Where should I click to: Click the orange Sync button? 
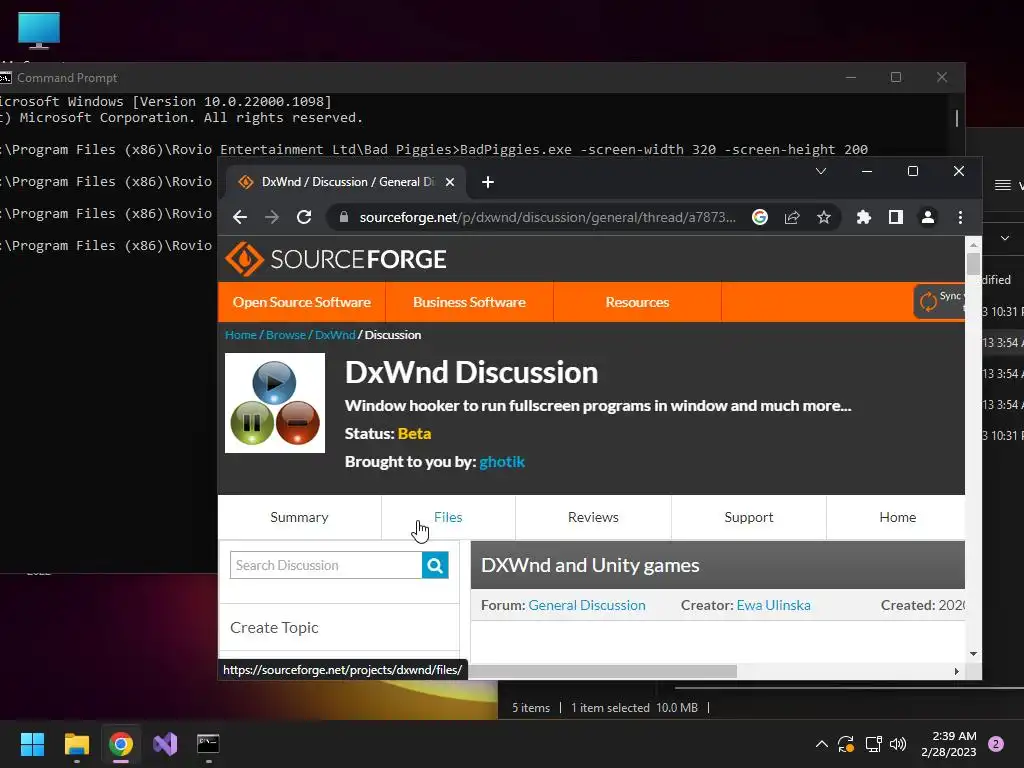click(x=939, y=301)
